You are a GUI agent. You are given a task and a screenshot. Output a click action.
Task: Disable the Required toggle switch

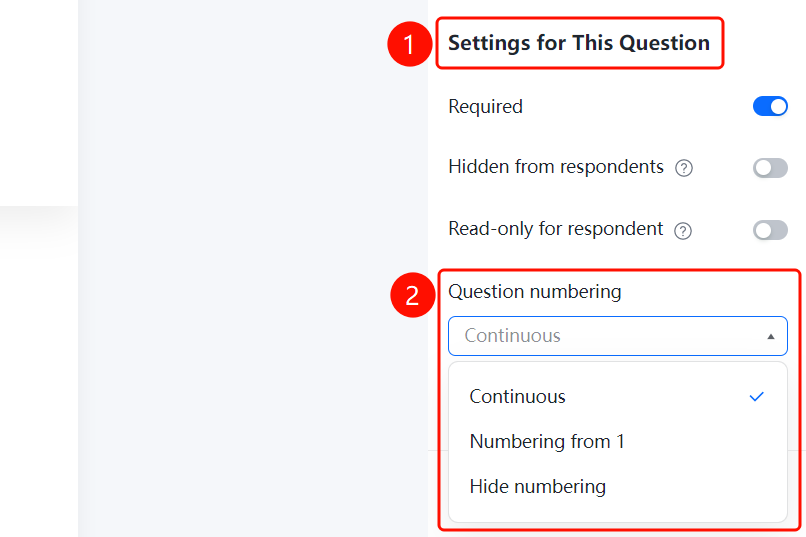(x=770, y=106)
